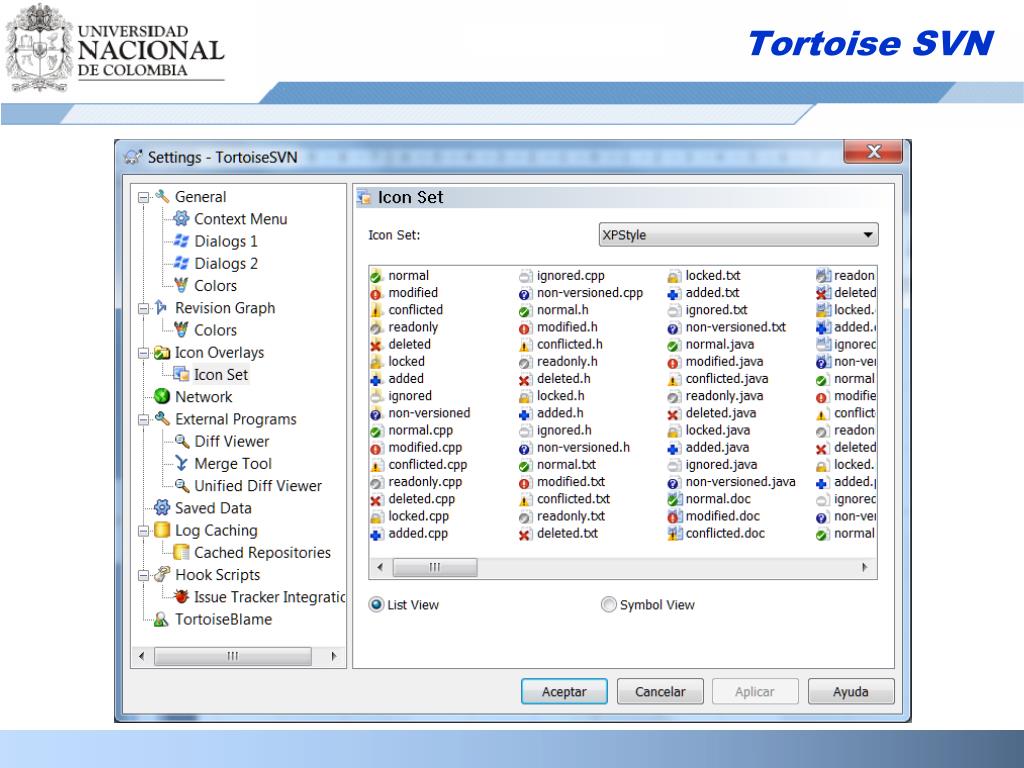Collapse the Log Caching tree node
The width and height of the screenshot is (1024, 768).
point(143,531)
